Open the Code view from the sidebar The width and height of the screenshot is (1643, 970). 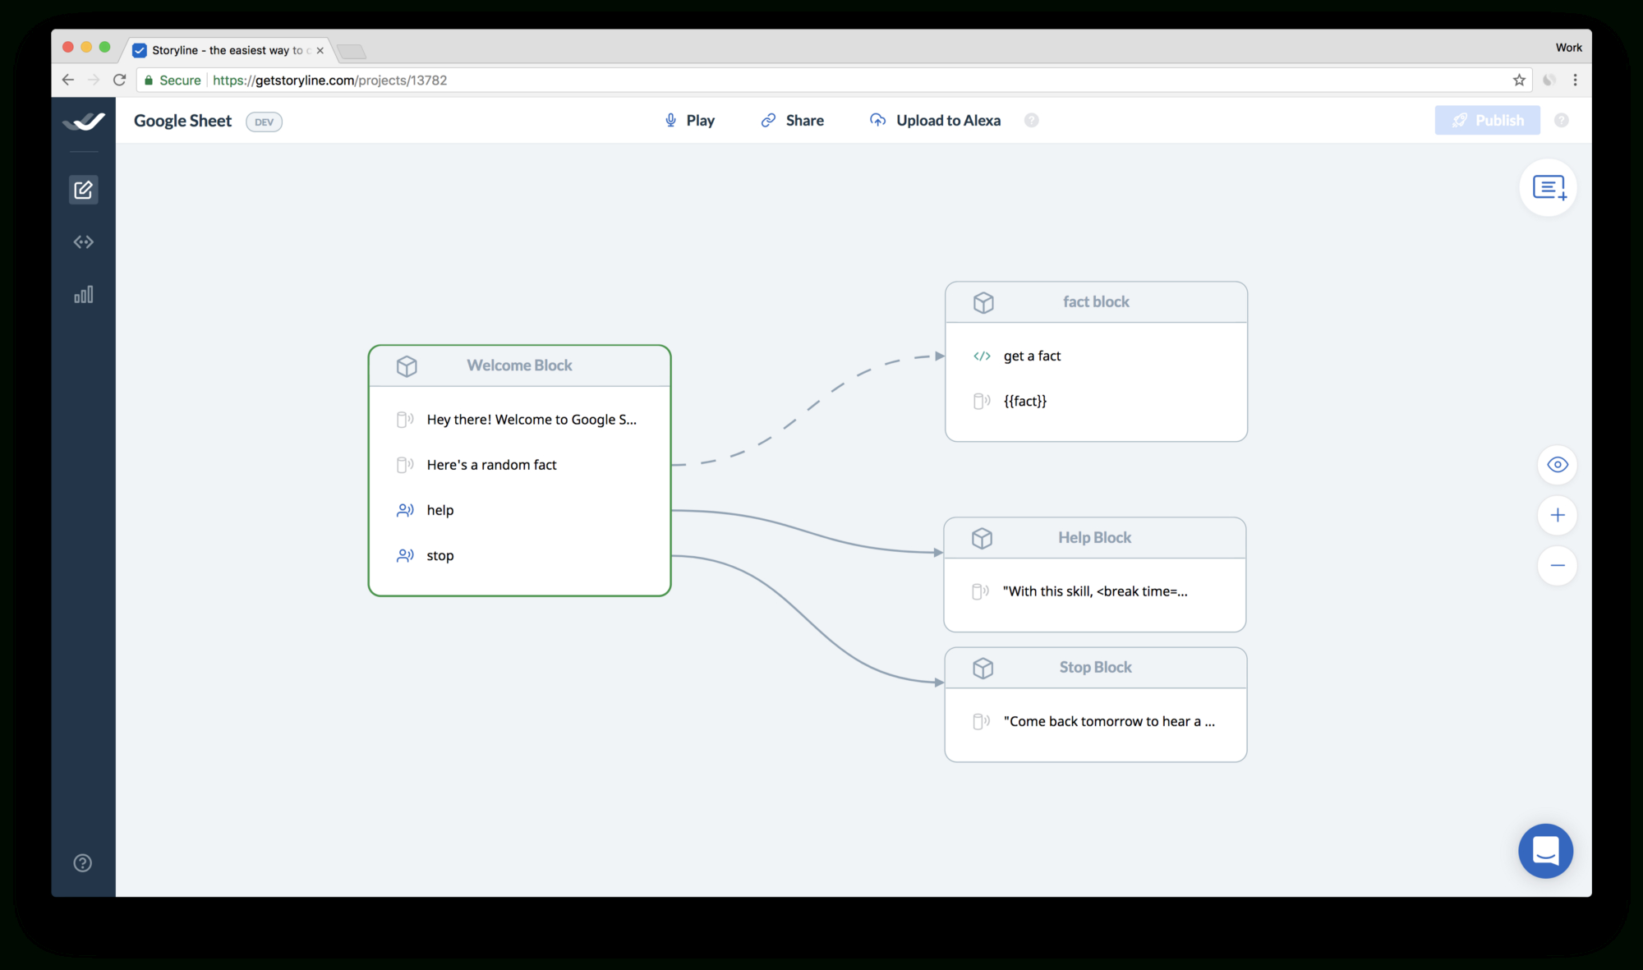pyautogui.click(x=84, y=241)
